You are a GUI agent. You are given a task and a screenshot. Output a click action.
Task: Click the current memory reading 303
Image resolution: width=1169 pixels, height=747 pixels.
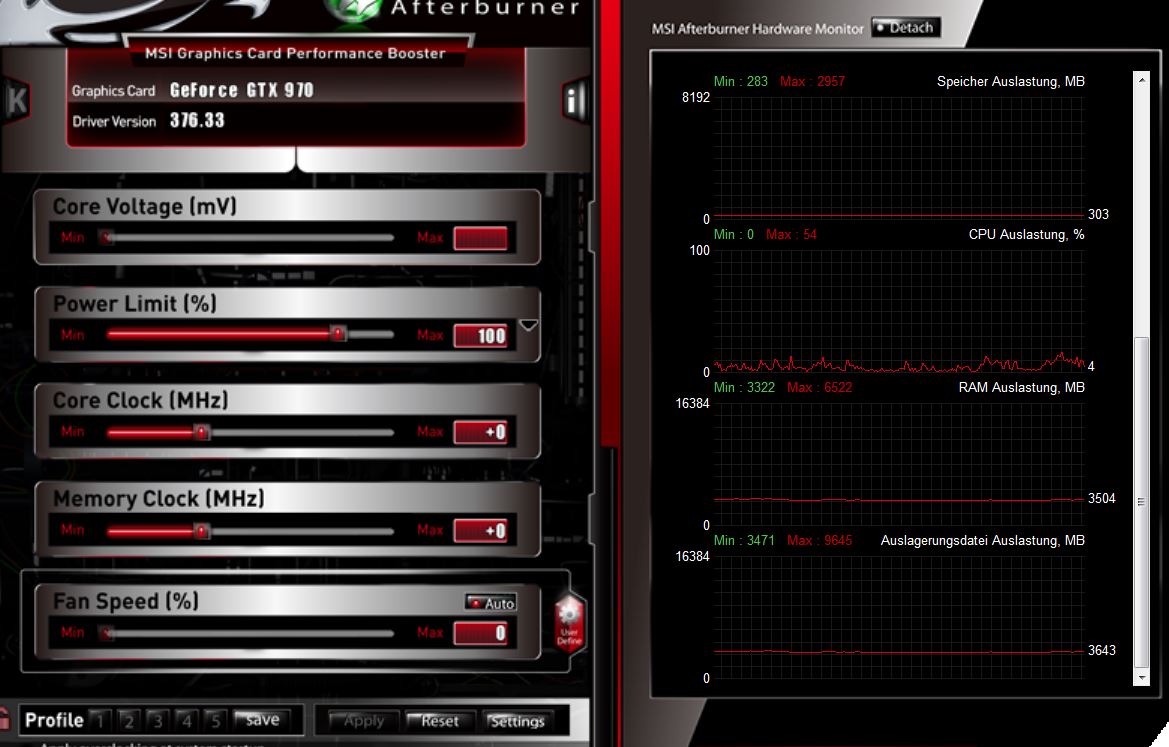[1098, 214]
